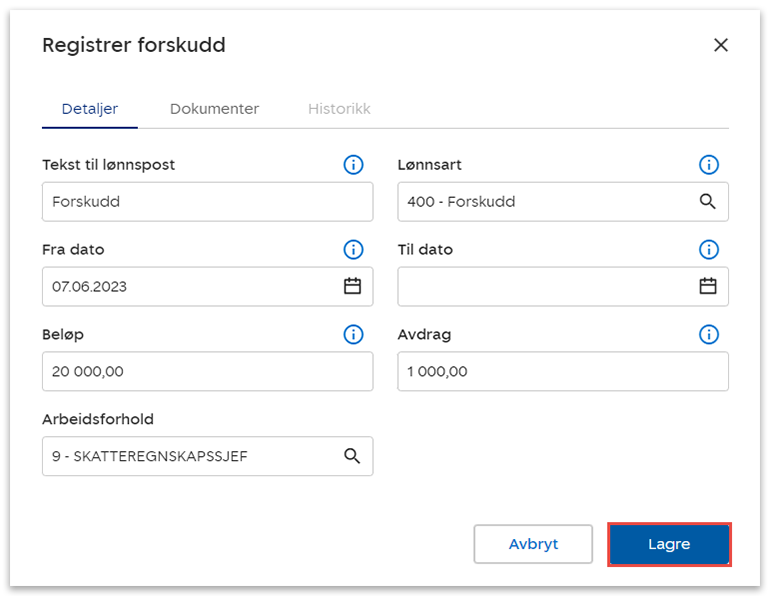Close the Registrer forskudd dialog
Viewport: 770px width, 596px height.
[x=720, y=45]
